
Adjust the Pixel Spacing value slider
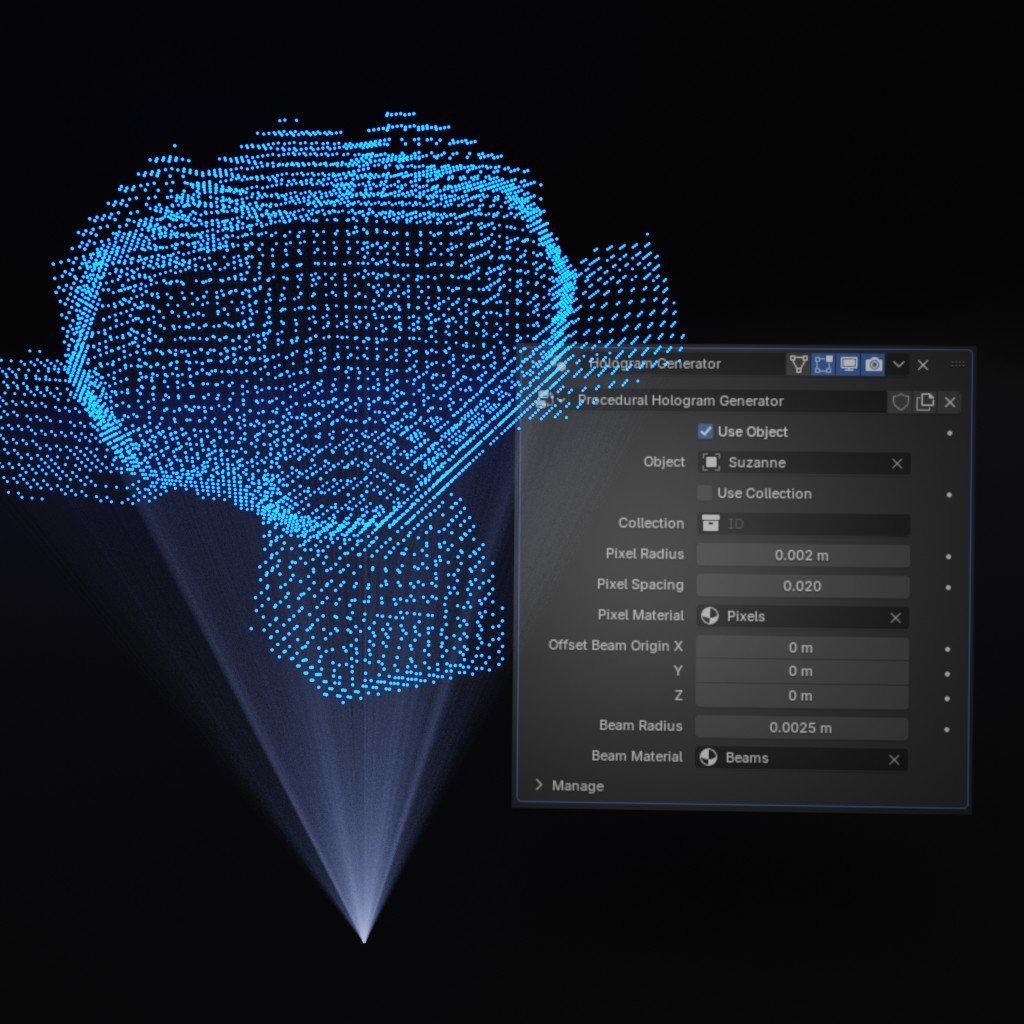801,586
